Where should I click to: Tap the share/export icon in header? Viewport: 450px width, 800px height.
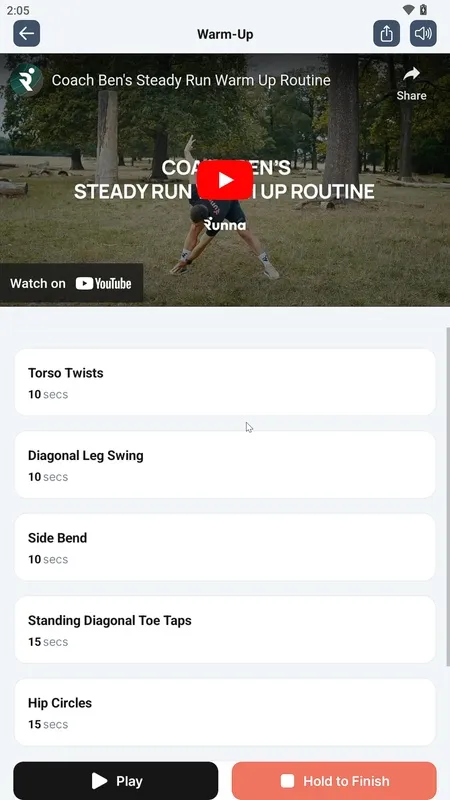click(x=386, y=34)
